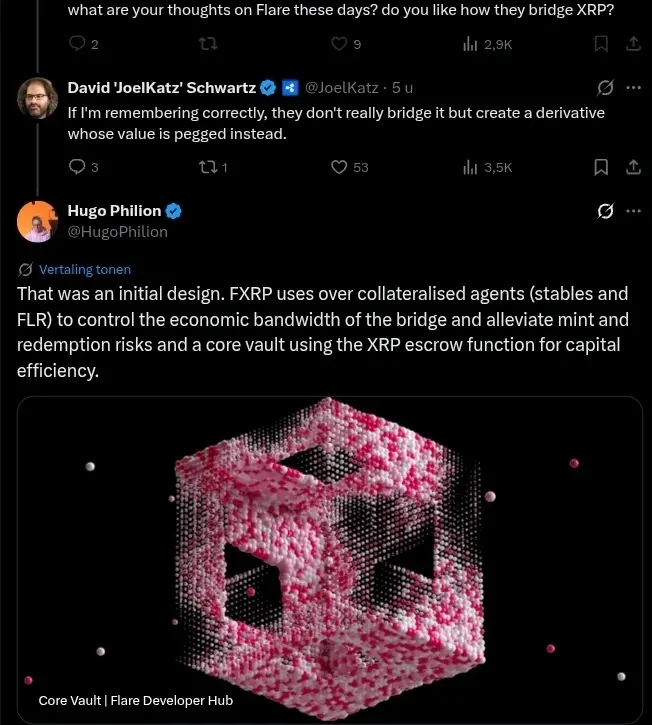Repost the top tweet about Flare
The width and height of the screenshot is (652, 725).
coord(208,44)
